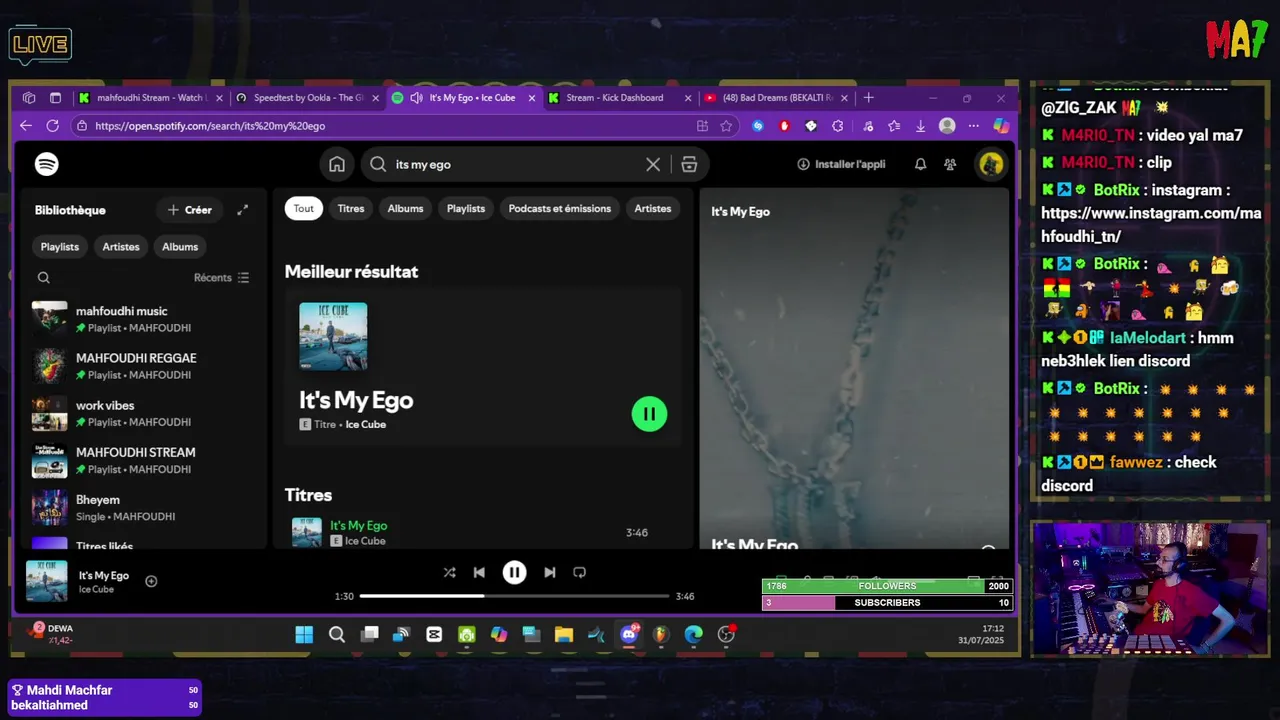
Task: Select Podcasts et émissions filter
Action: pos(560,208)
